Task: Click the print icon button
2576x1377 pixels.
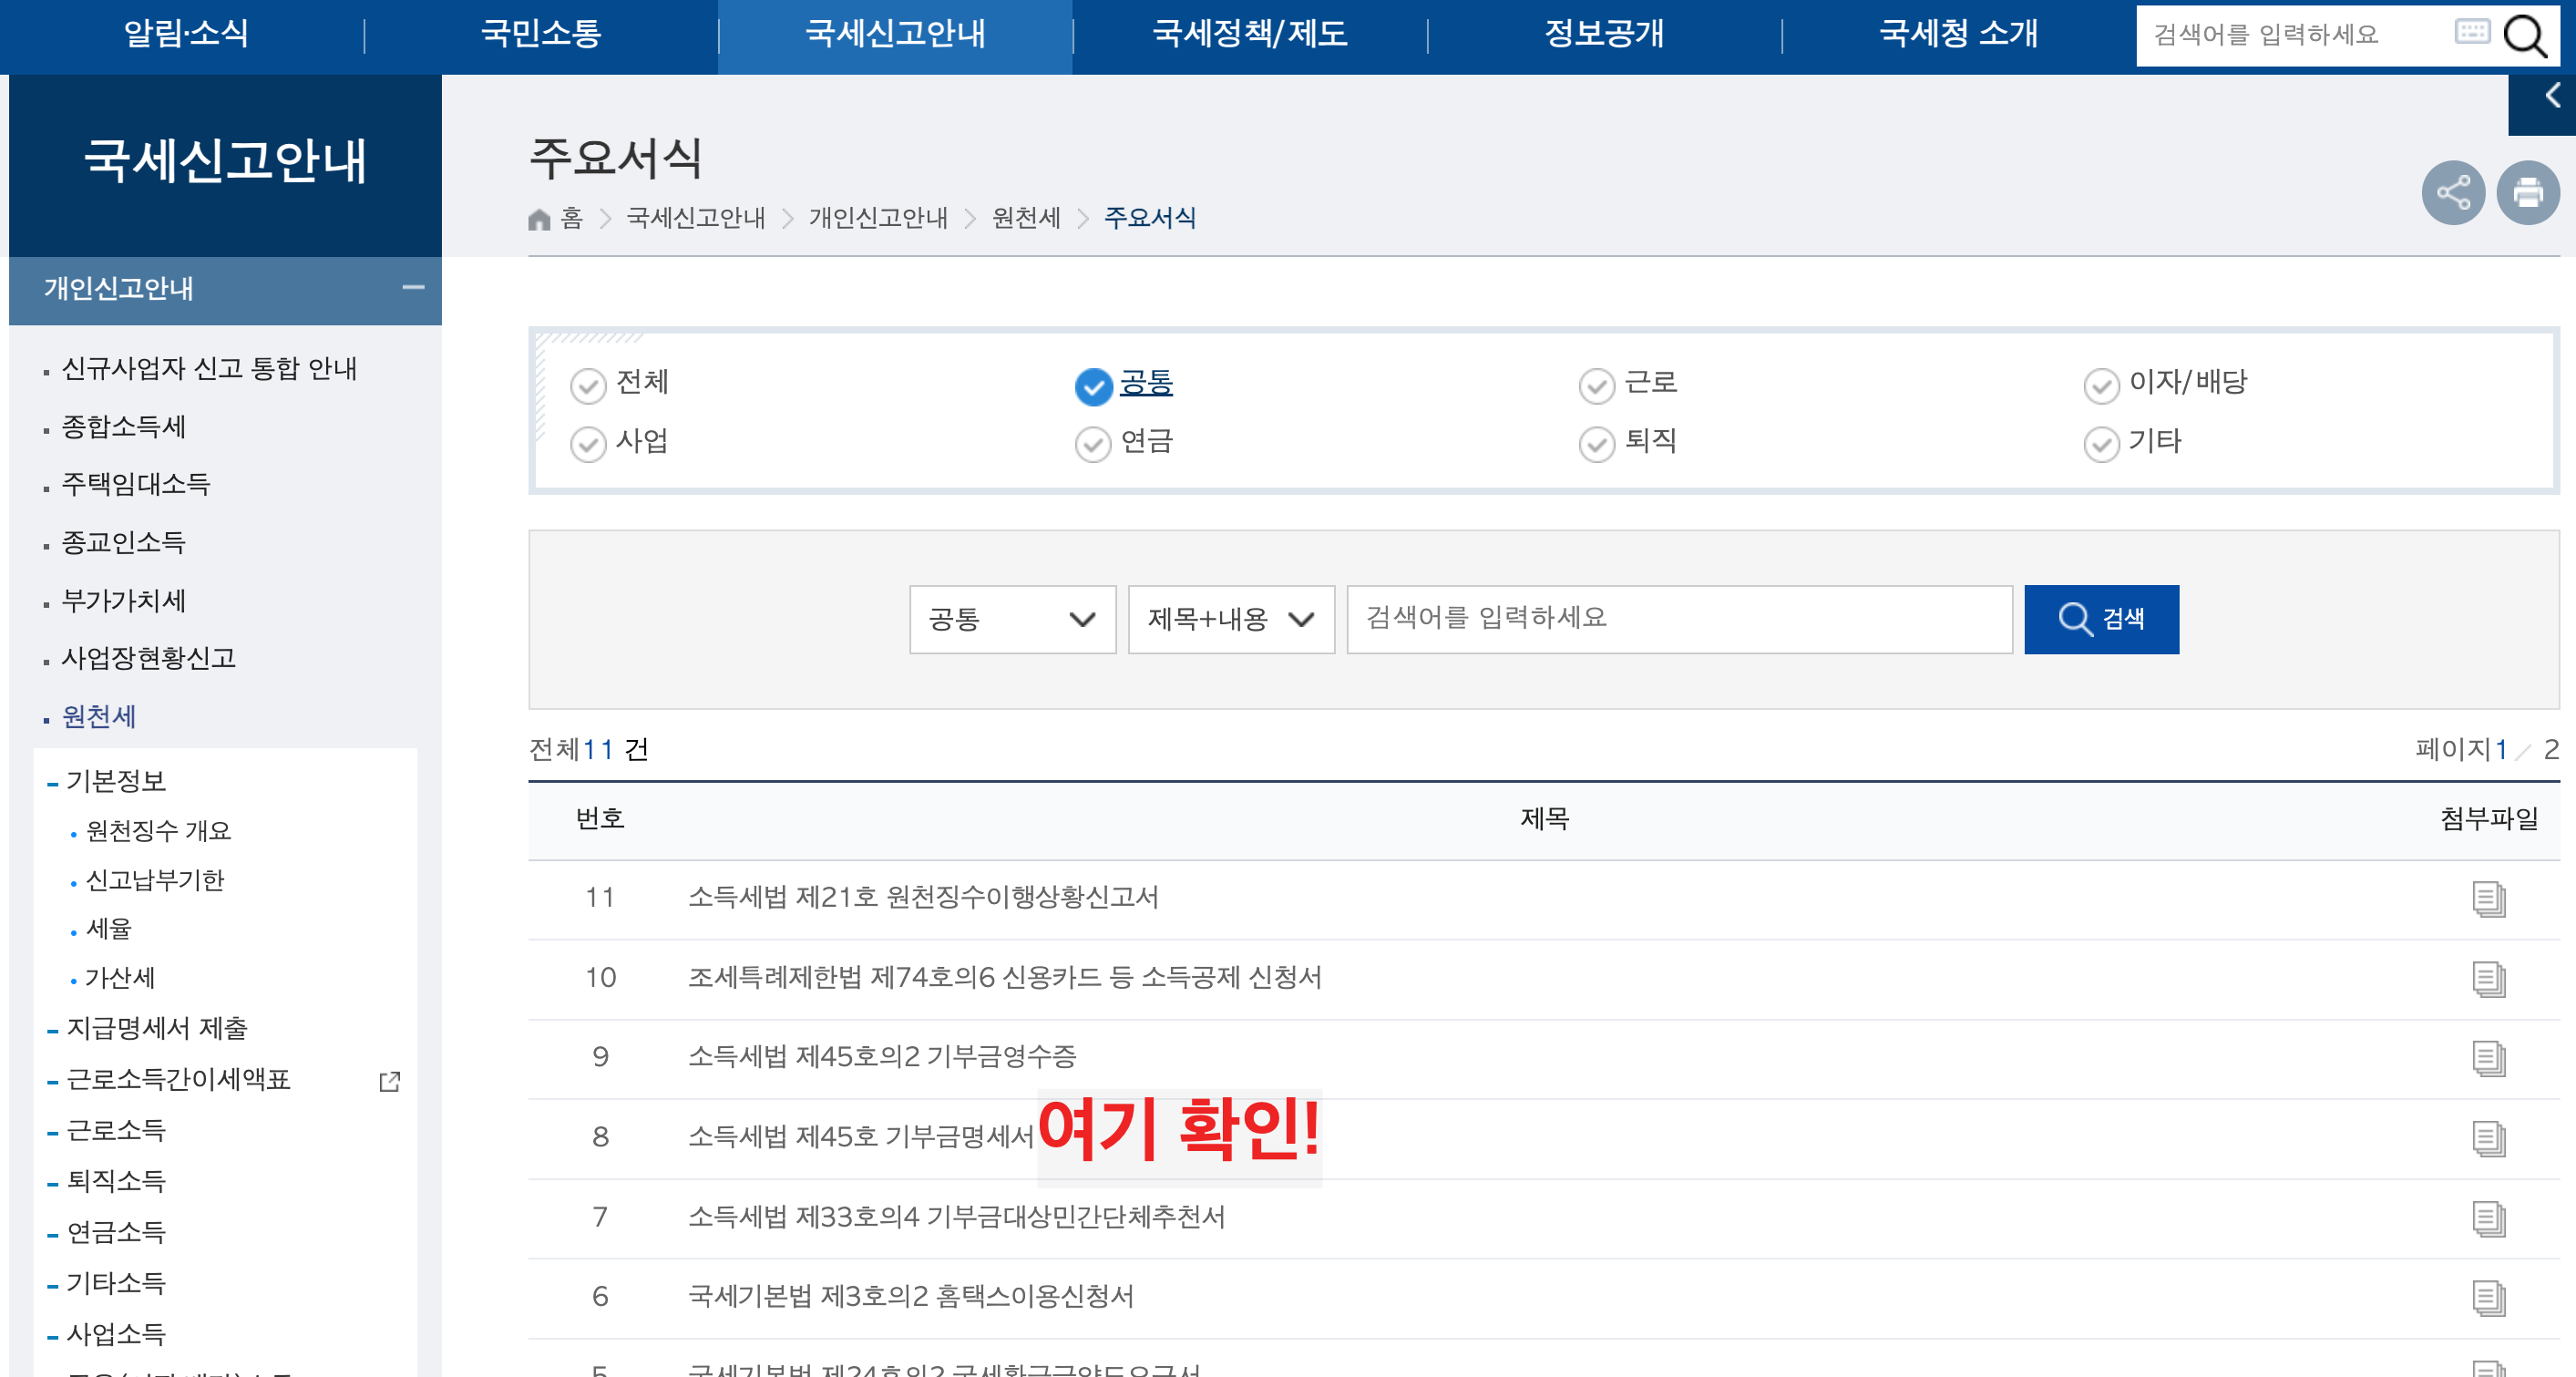Action: (x=2527, y=193)
